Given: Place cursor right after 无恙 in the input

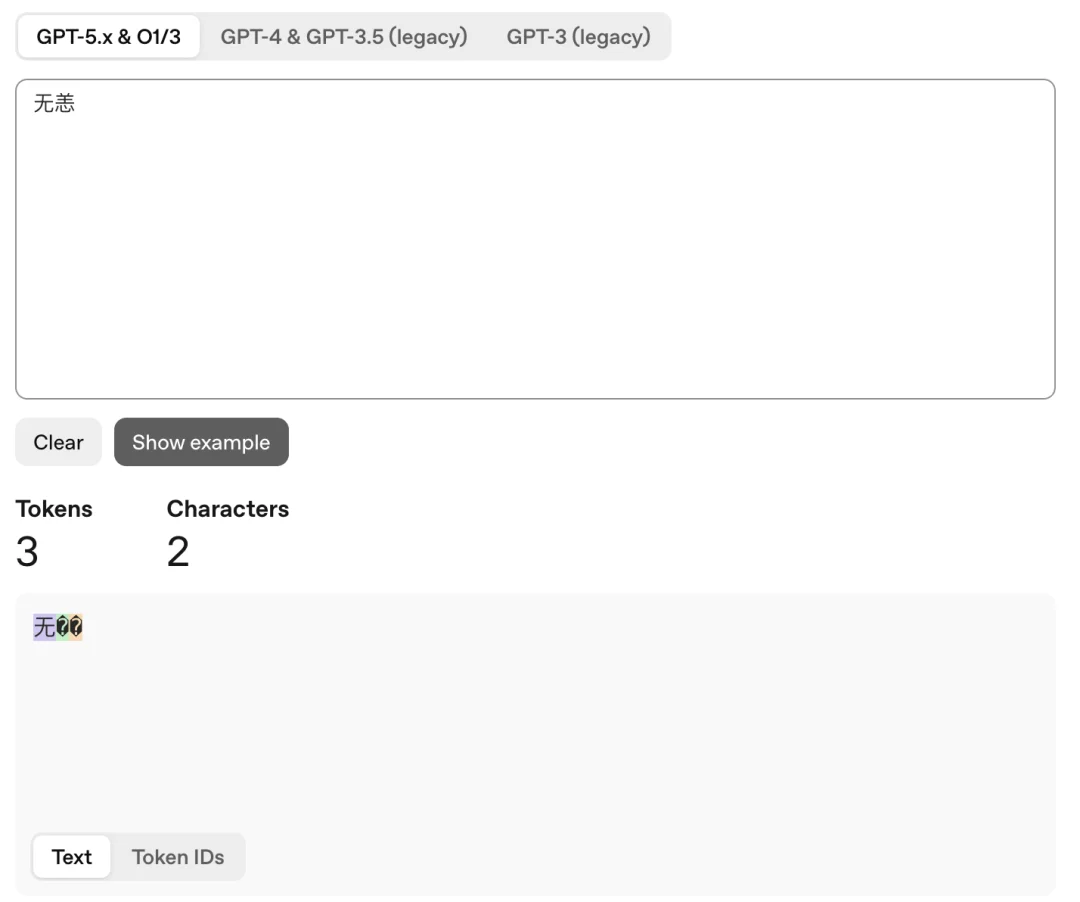Looking at the screenshot, I should click(x=77, y=103).
